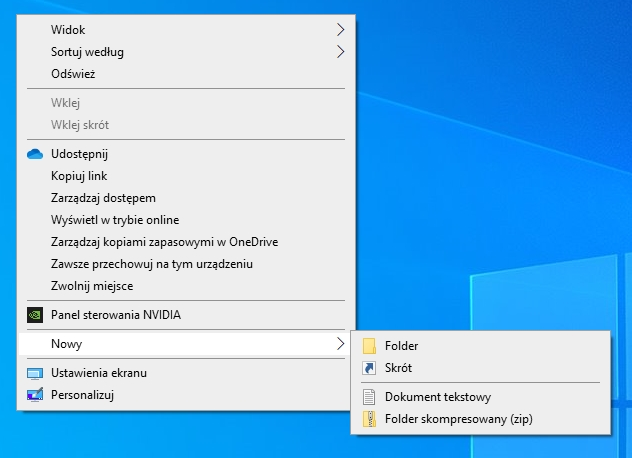Click the OneDrive cloud icon beside Udostępnij

click(35, 154)
